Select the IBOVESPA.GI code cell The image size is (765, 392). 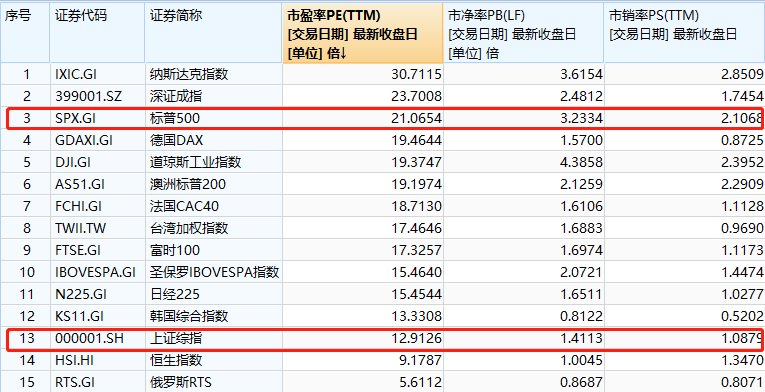[97, 272]
